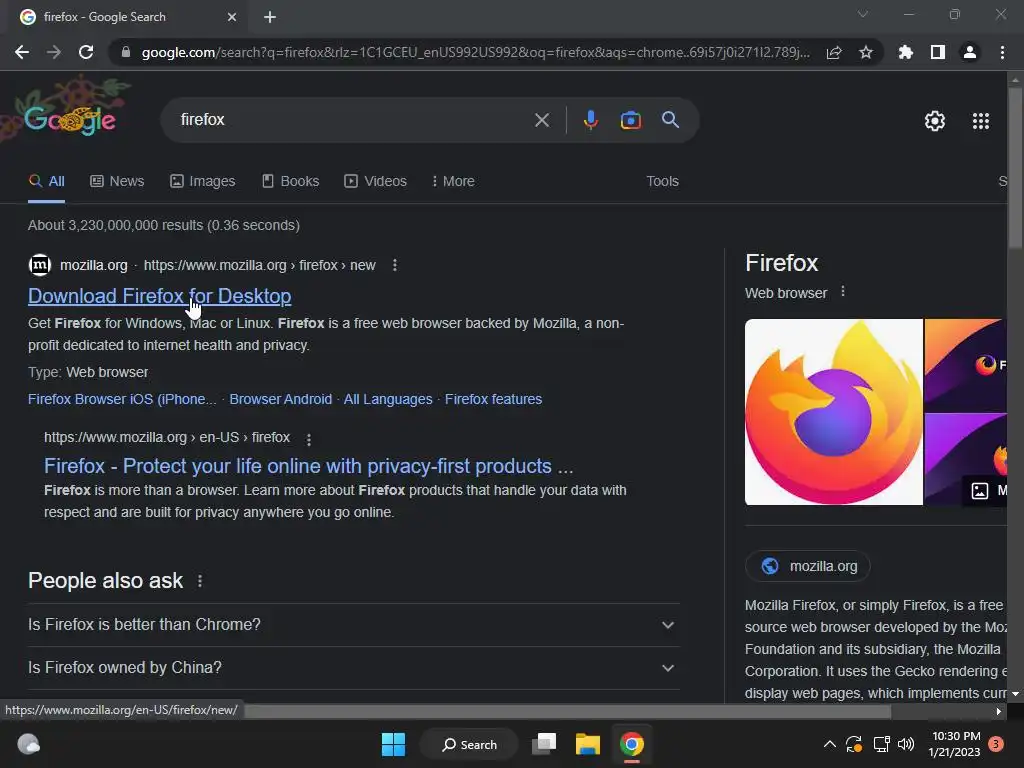Switch to the Books tab

[290, 182]
